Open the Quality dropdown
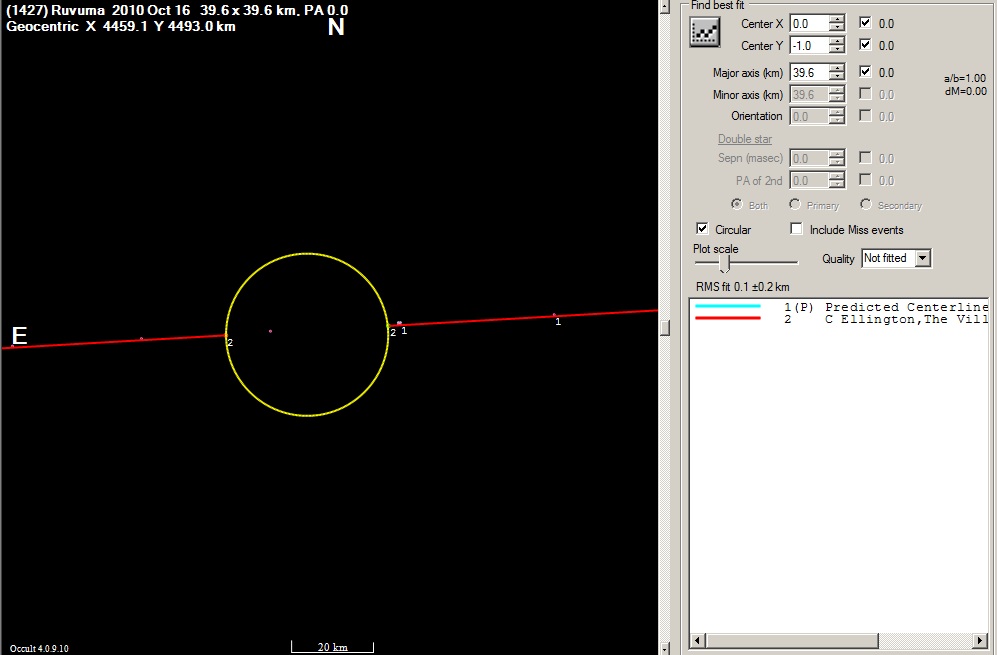This screenshot has width=997, height=655. (x=923, y=258)
